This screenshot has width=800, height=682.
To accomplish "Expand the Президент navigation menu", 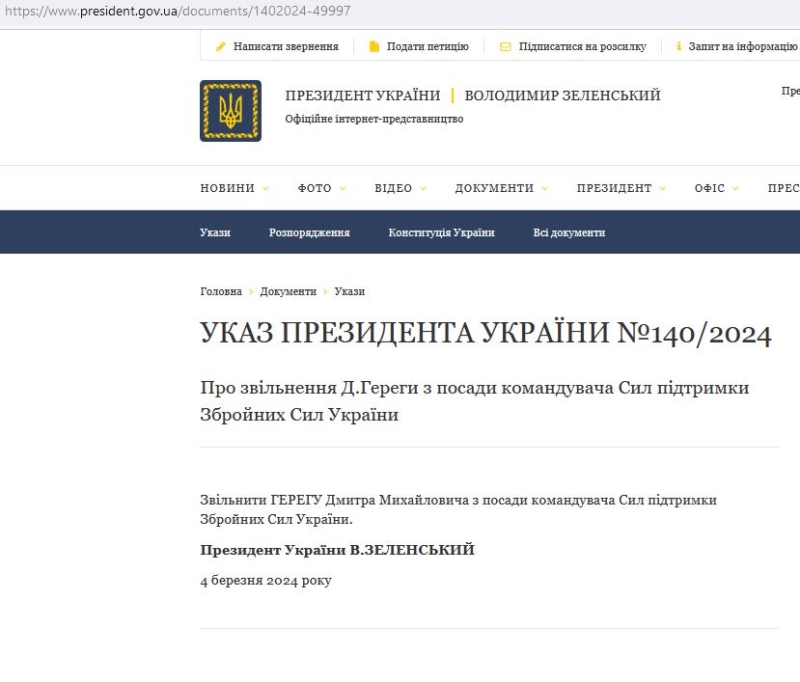I will pos(620,188).
